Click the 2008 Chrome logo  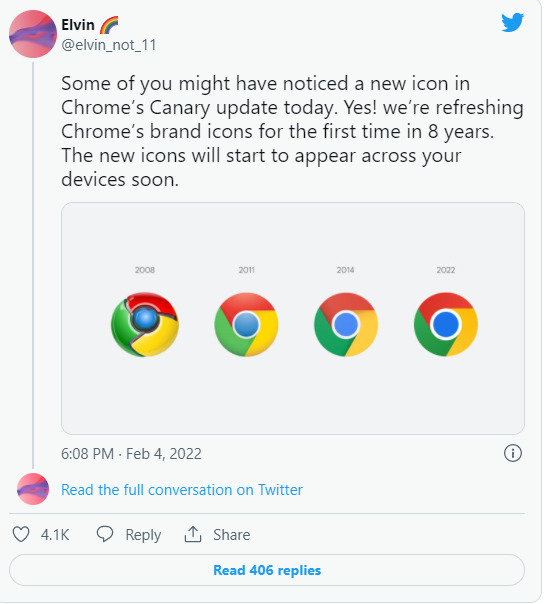145,324
